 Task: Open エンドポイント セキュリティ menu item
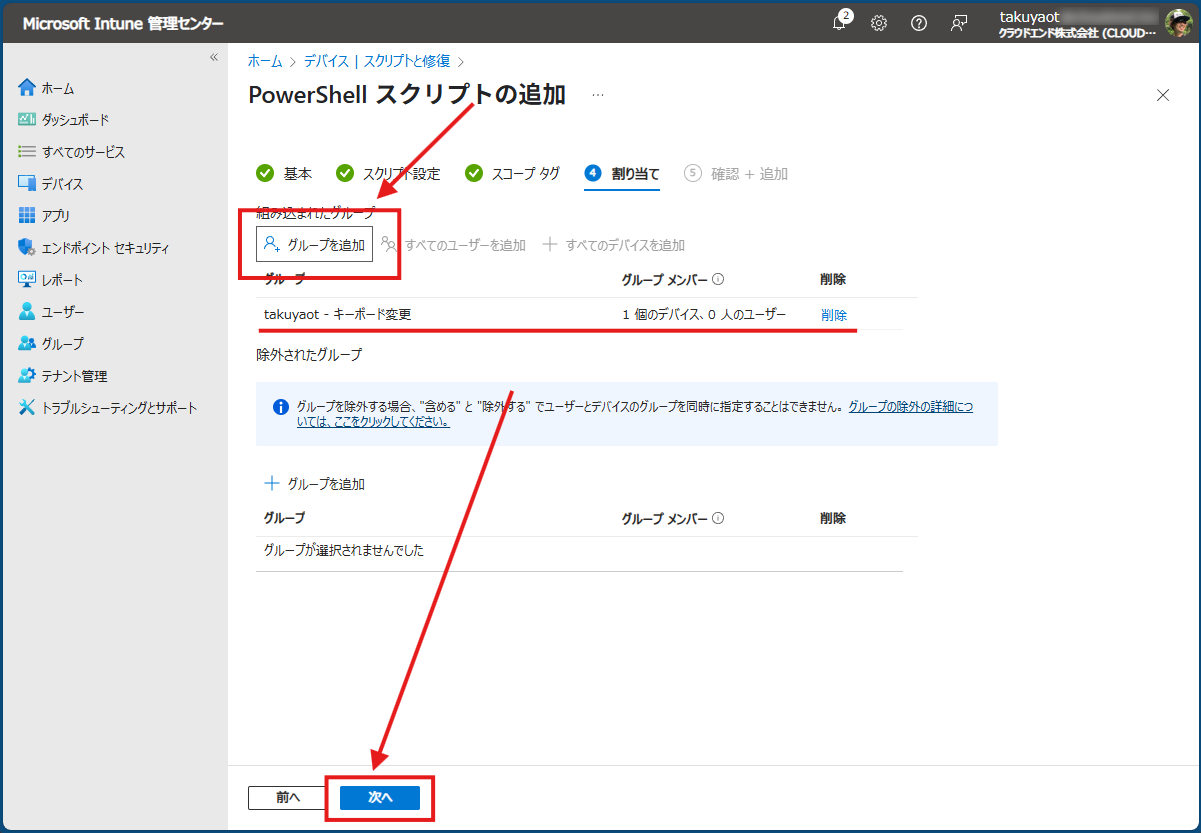[105, 248]
